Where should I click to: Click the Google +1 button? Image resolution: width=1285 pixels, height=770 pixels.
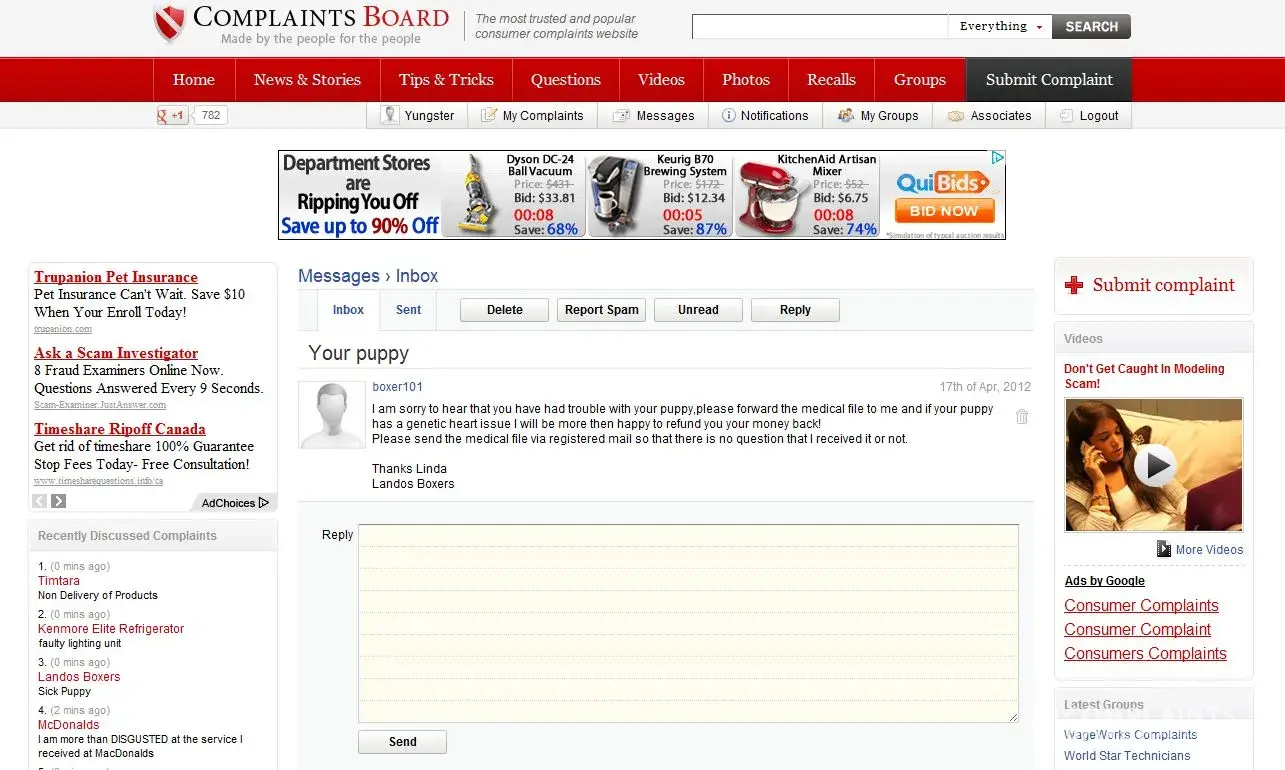172,115
